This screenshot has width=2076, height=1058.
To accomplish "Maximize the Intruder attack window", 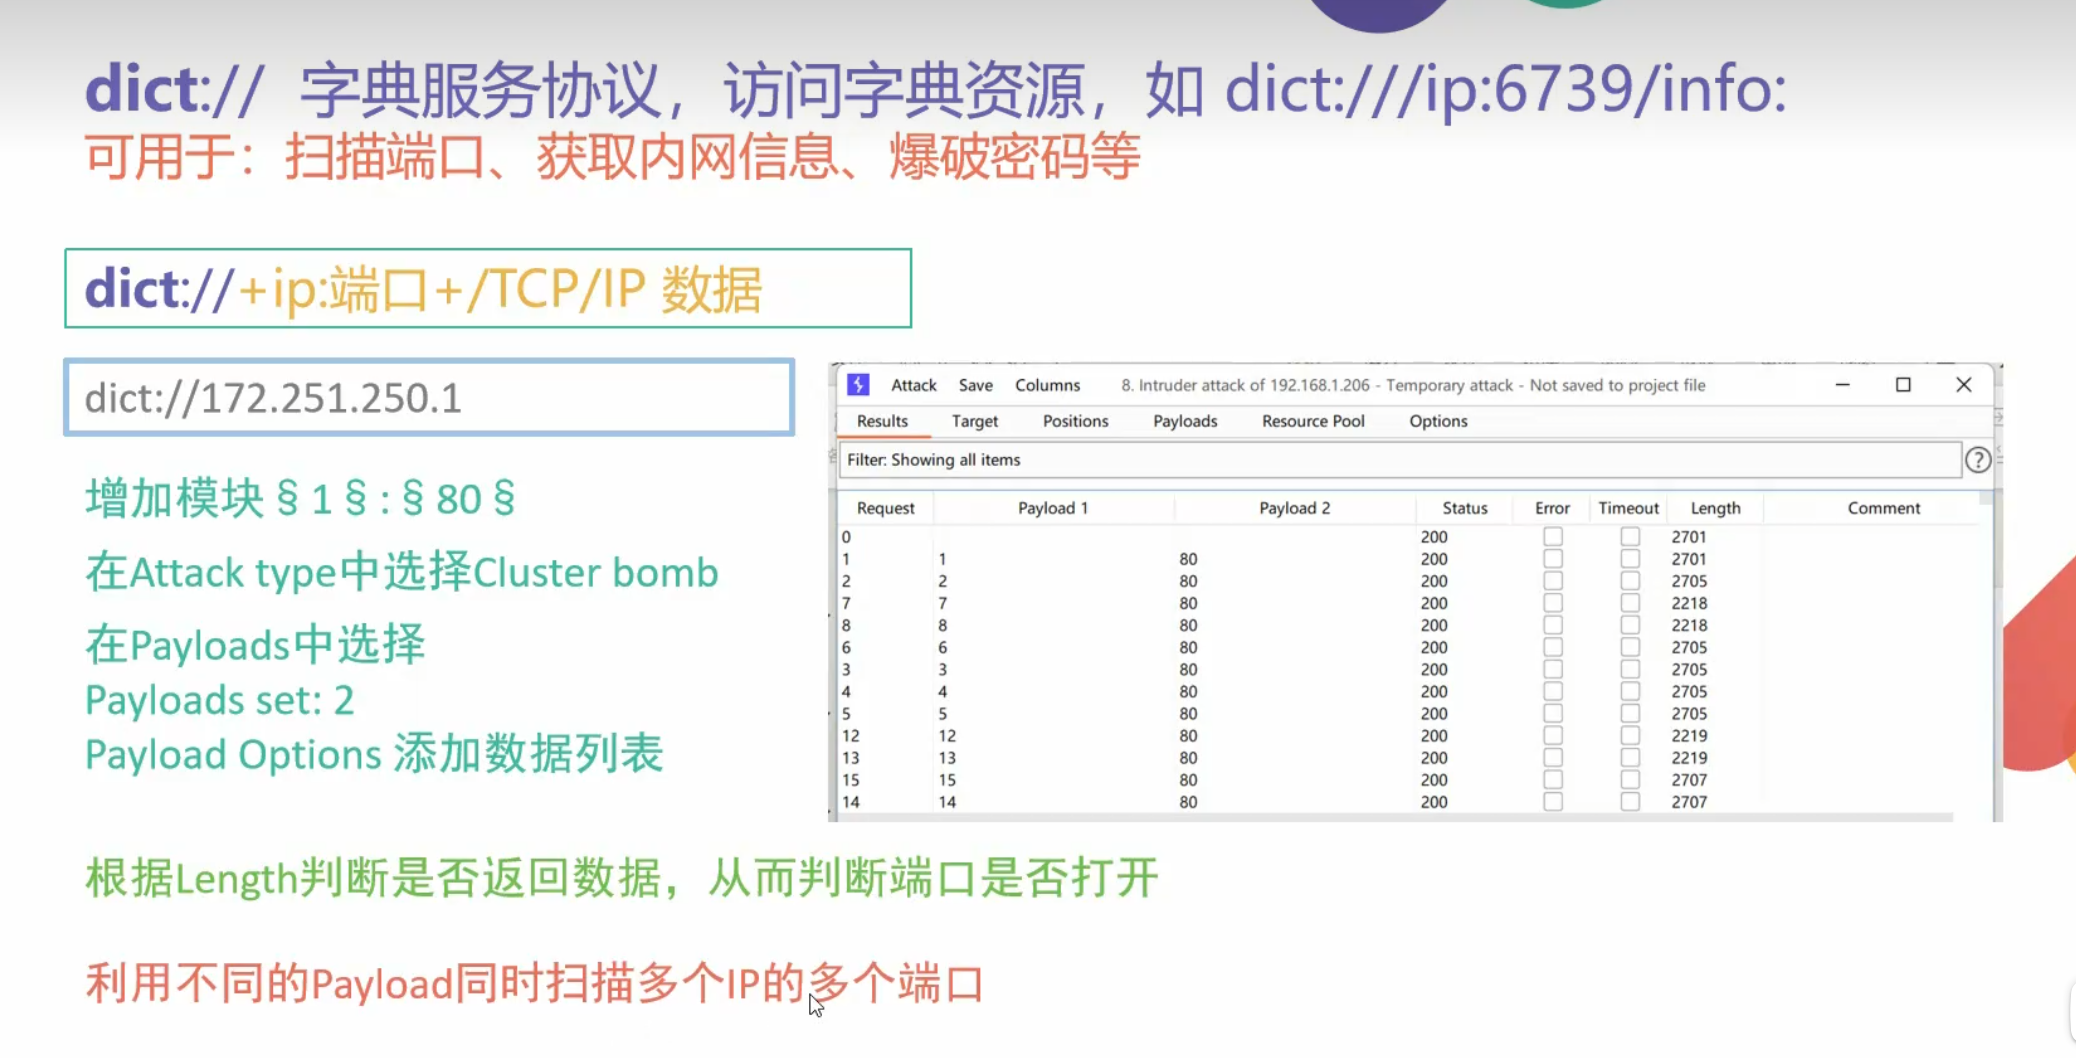I will (x=1903, y=385).
